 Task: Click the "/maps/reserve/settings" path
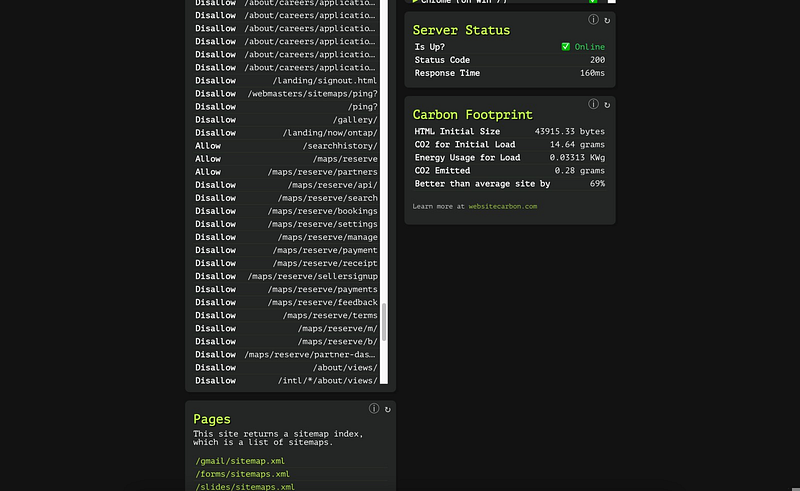point(322,224)
